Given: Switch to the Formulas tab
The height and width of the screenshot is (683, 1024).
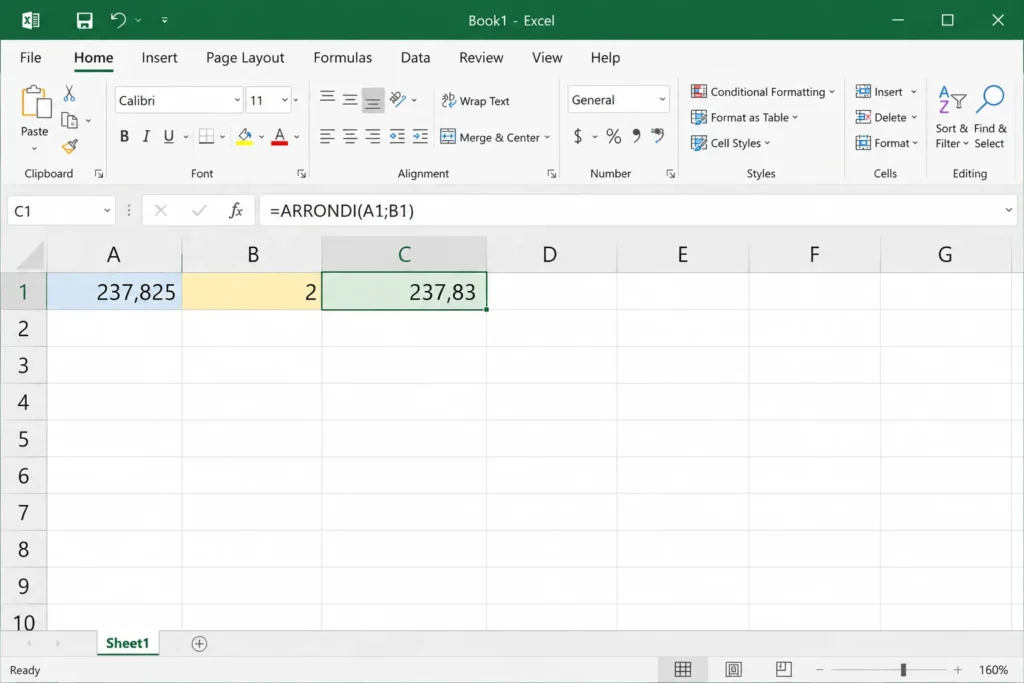Looking at the screenshot, I should [x=342, y=57].
